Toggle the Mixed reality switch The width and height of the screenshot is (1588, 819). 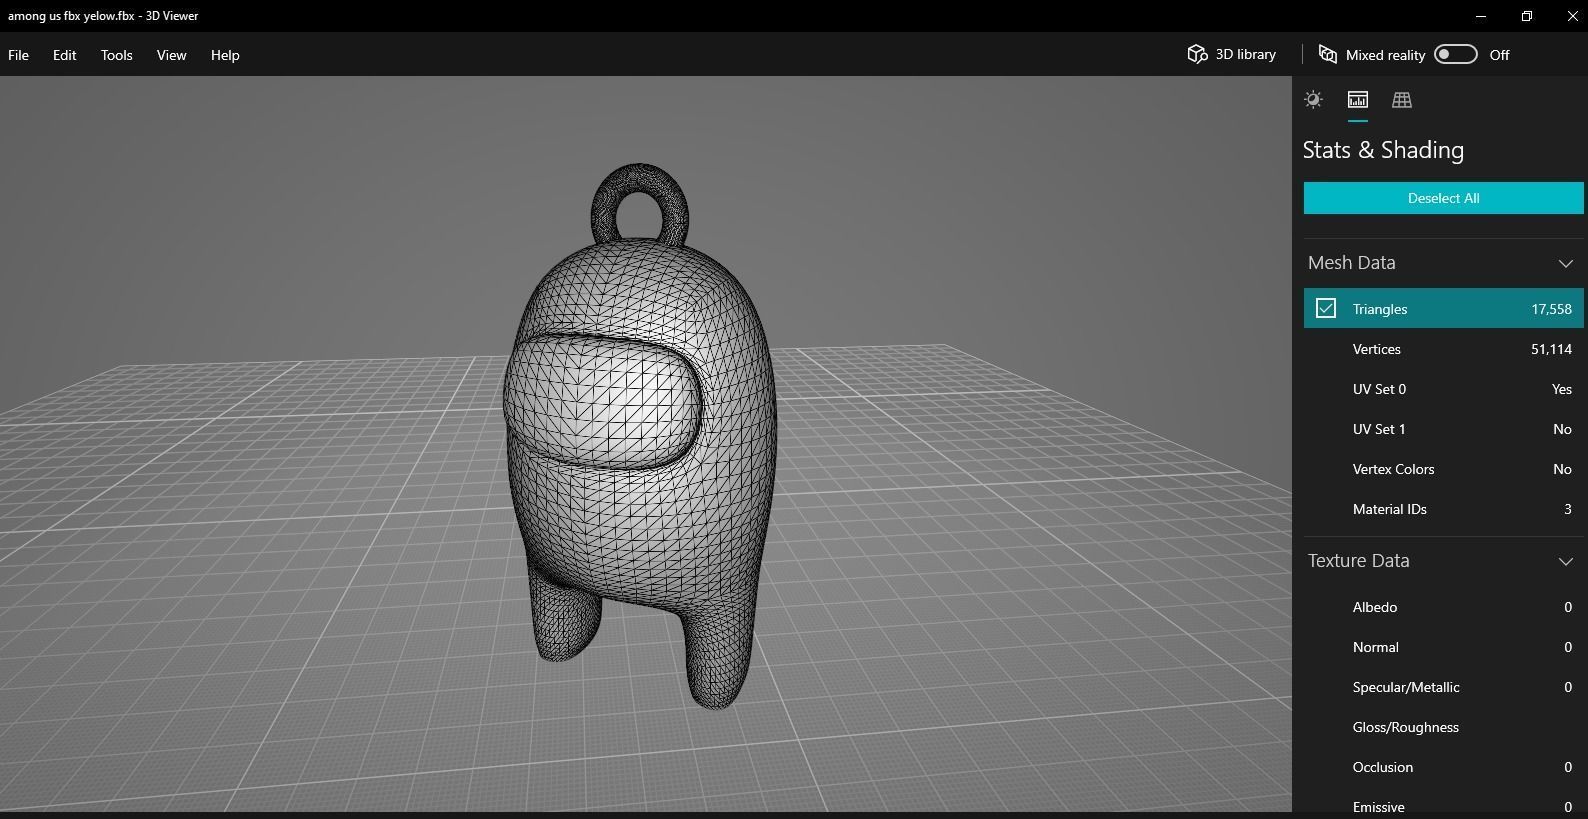pyautogui.click(x=1455, y=54)
